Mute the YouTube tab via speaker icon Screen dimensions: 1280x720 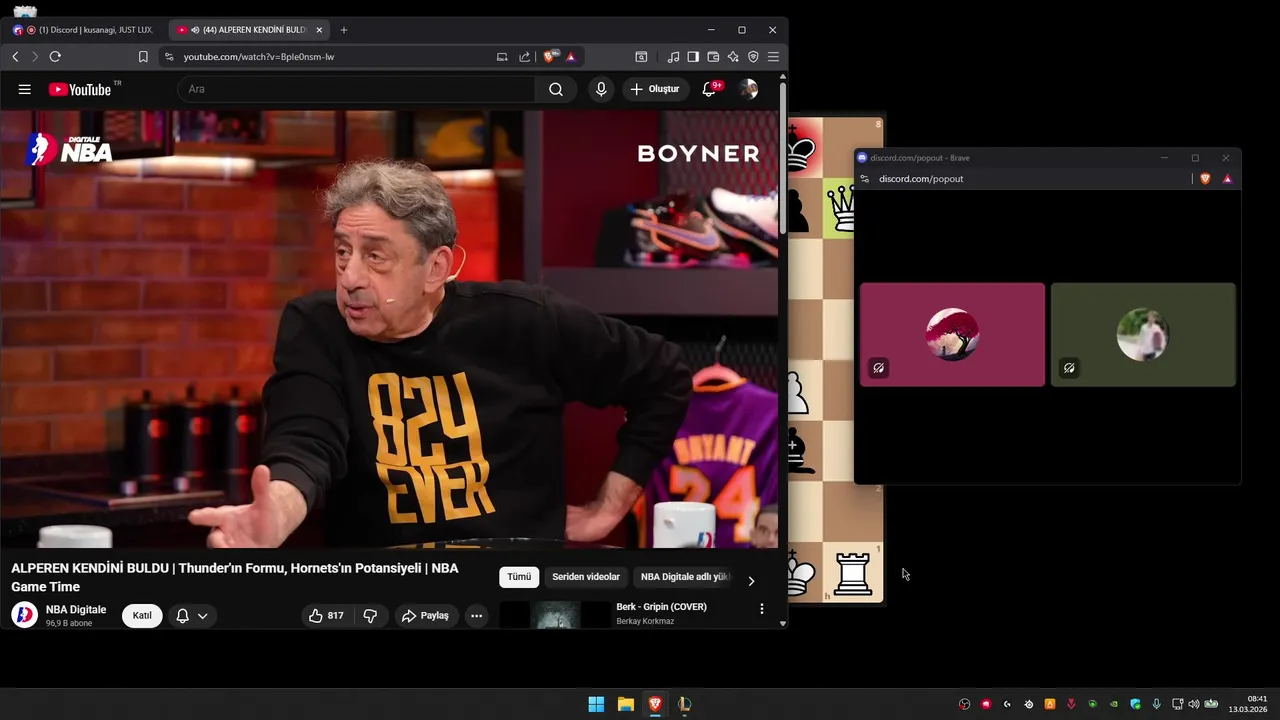click(195, 30)
